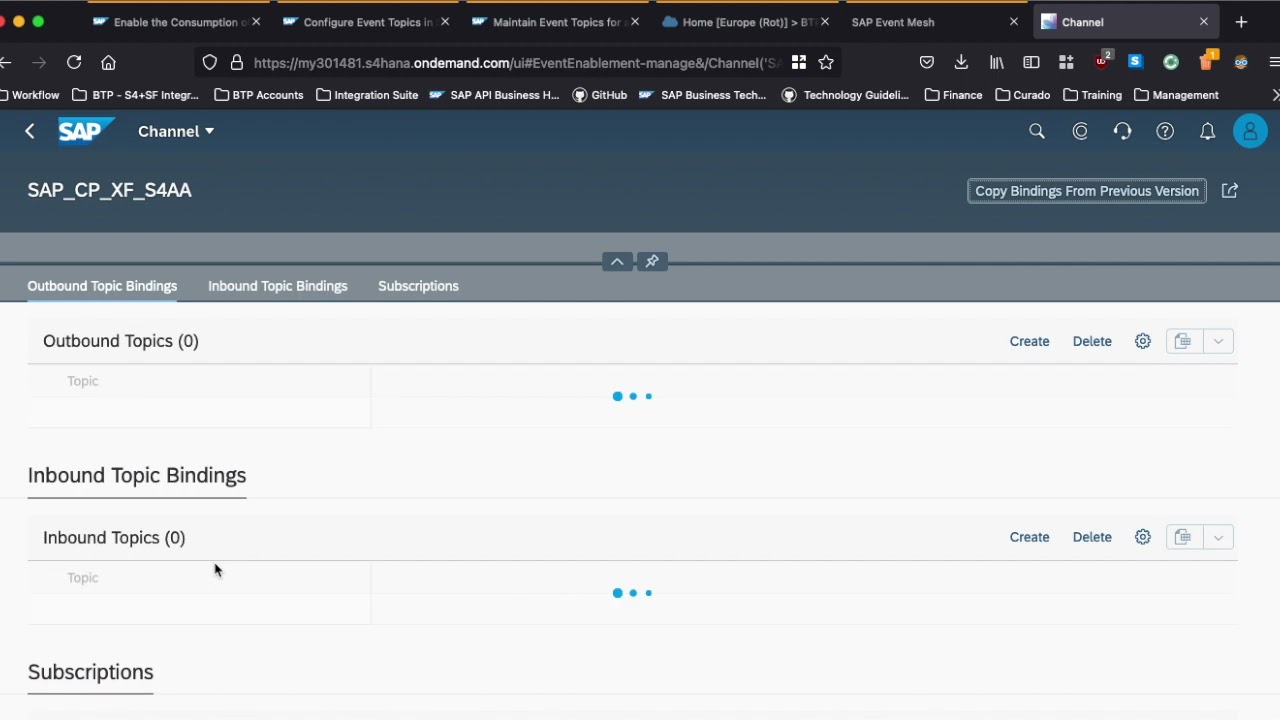
Task: Go back using the SAP shell arrow
Action: tap(30, 131)
